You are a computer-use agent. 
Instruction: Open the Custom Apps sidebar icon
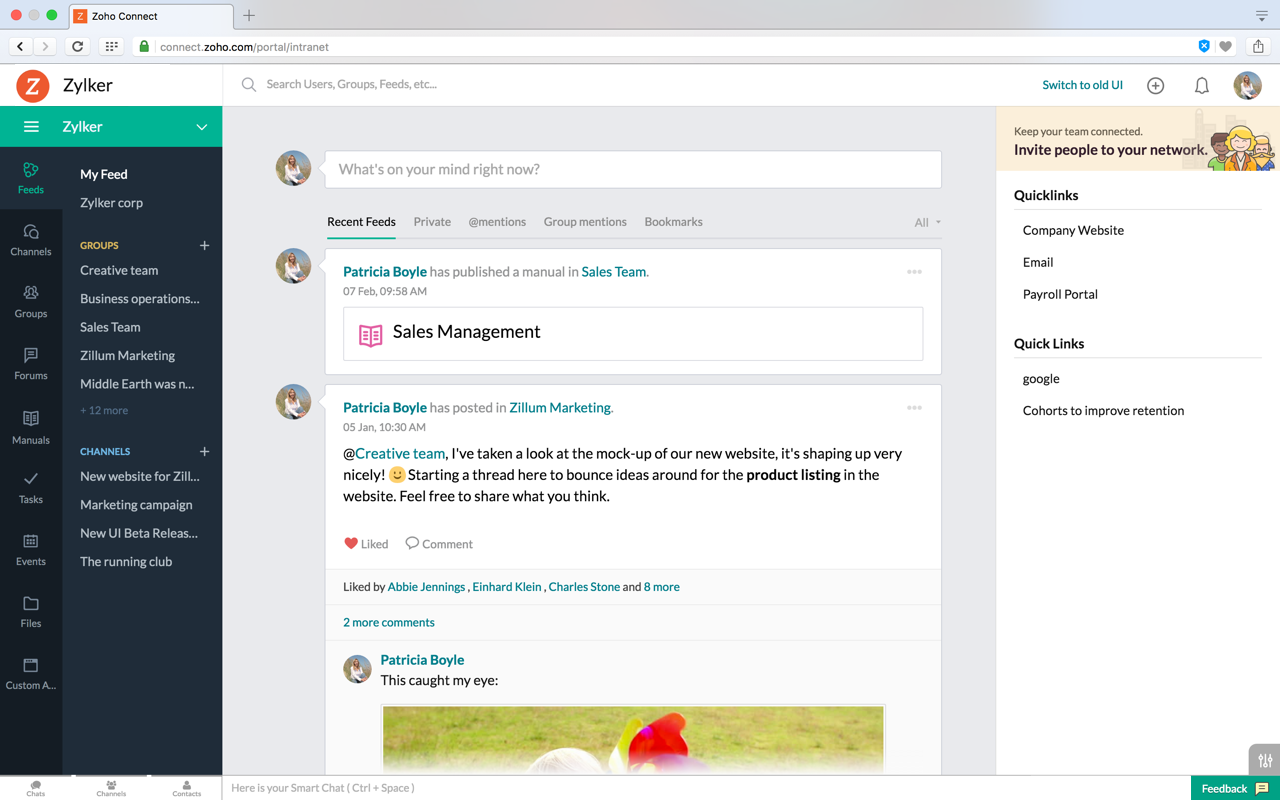point(31,674)
